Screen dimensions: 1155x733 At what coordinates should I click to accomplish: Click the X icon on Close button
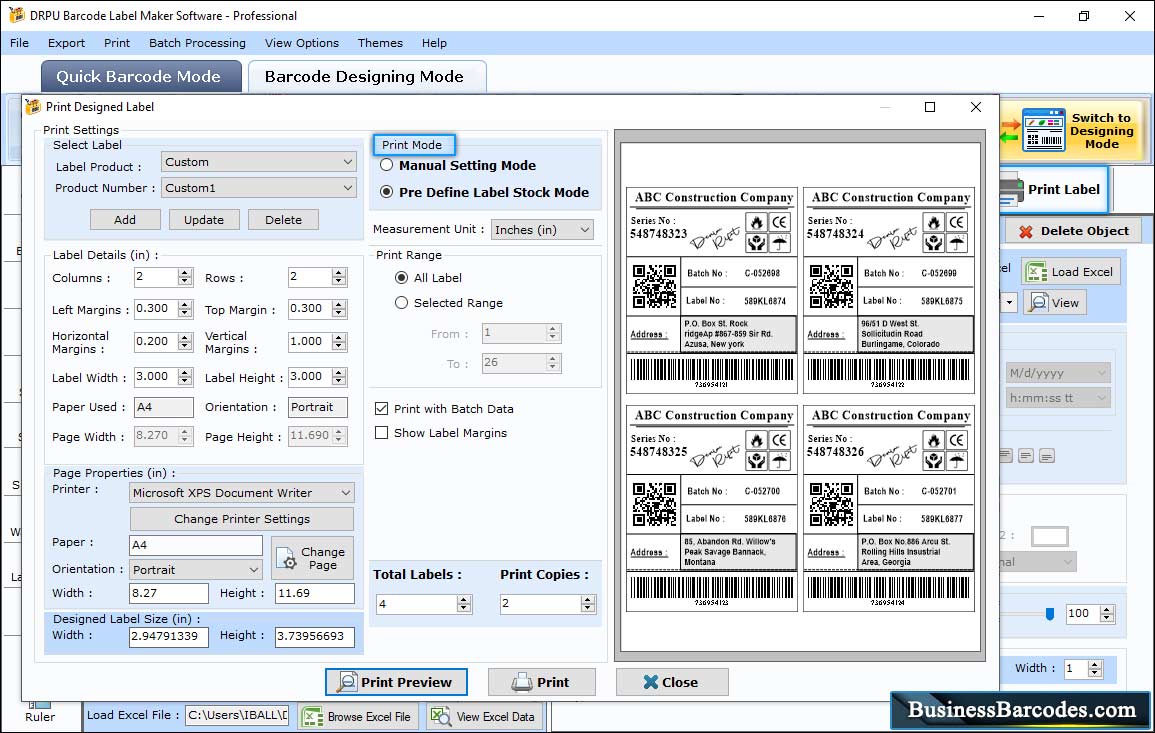650,682
